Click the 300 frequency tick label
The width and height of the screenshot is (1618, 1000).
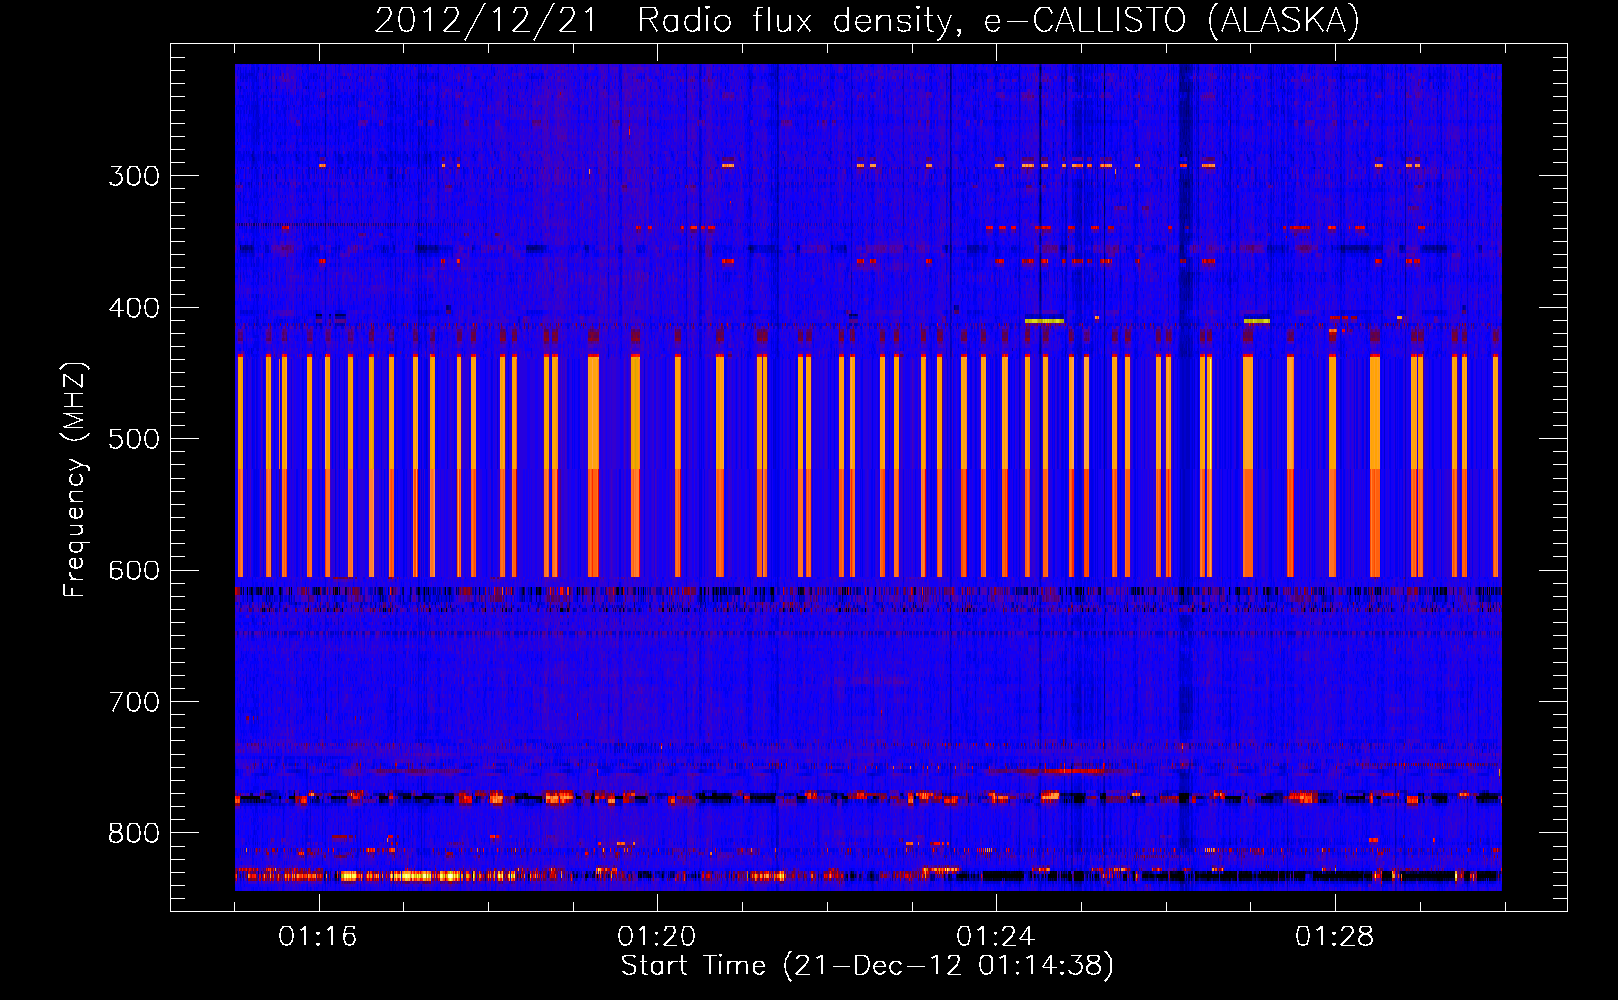[134, 176]
